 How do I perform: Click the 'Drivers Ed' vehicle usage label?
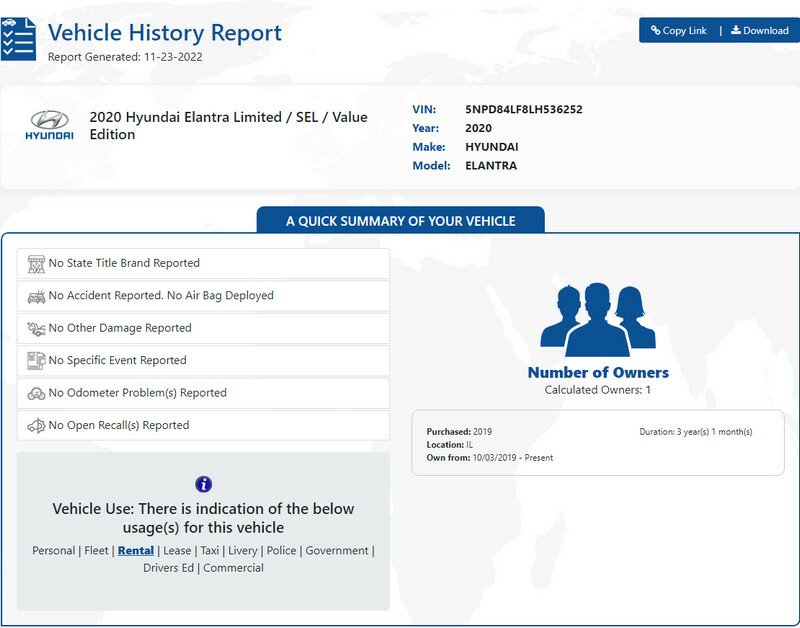[168, 568]
